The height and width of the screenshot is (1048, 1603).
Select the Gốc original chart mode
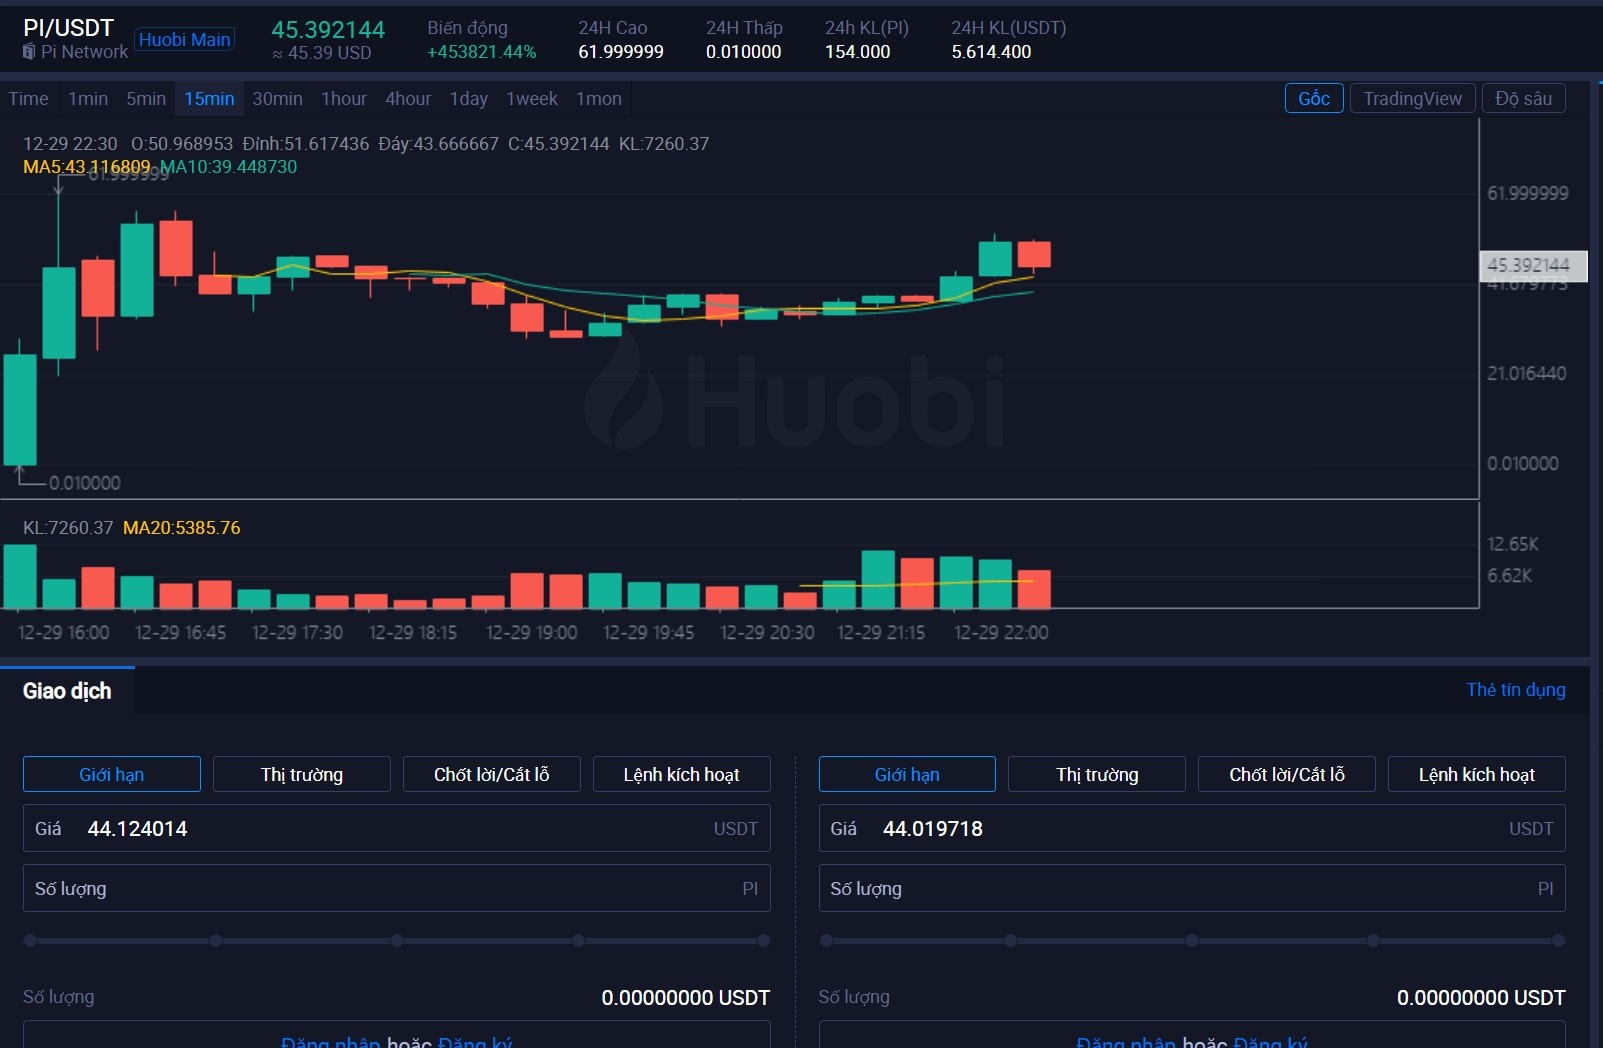[1313, 98]
